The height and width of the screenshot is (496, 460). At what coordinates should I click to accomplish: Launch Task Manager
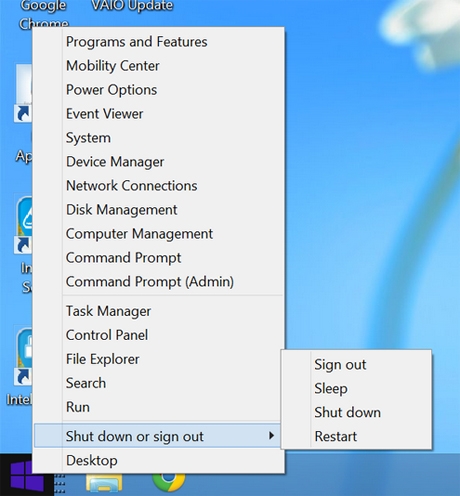[159, 311]
